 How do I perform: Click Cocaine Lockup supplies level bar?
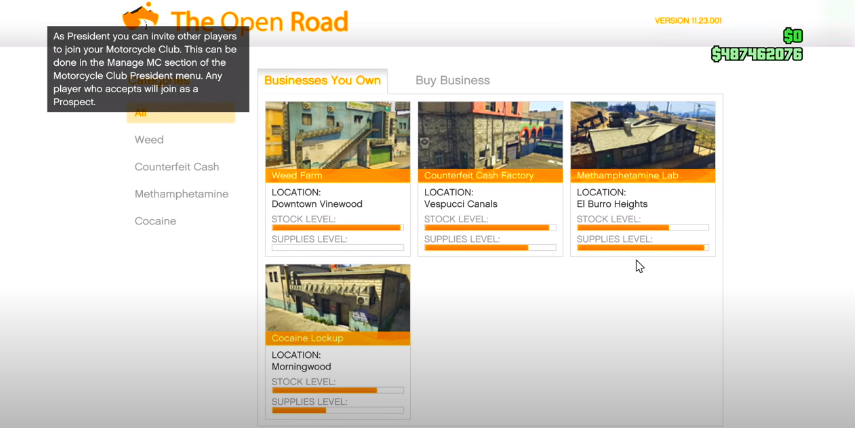[338, 410]
